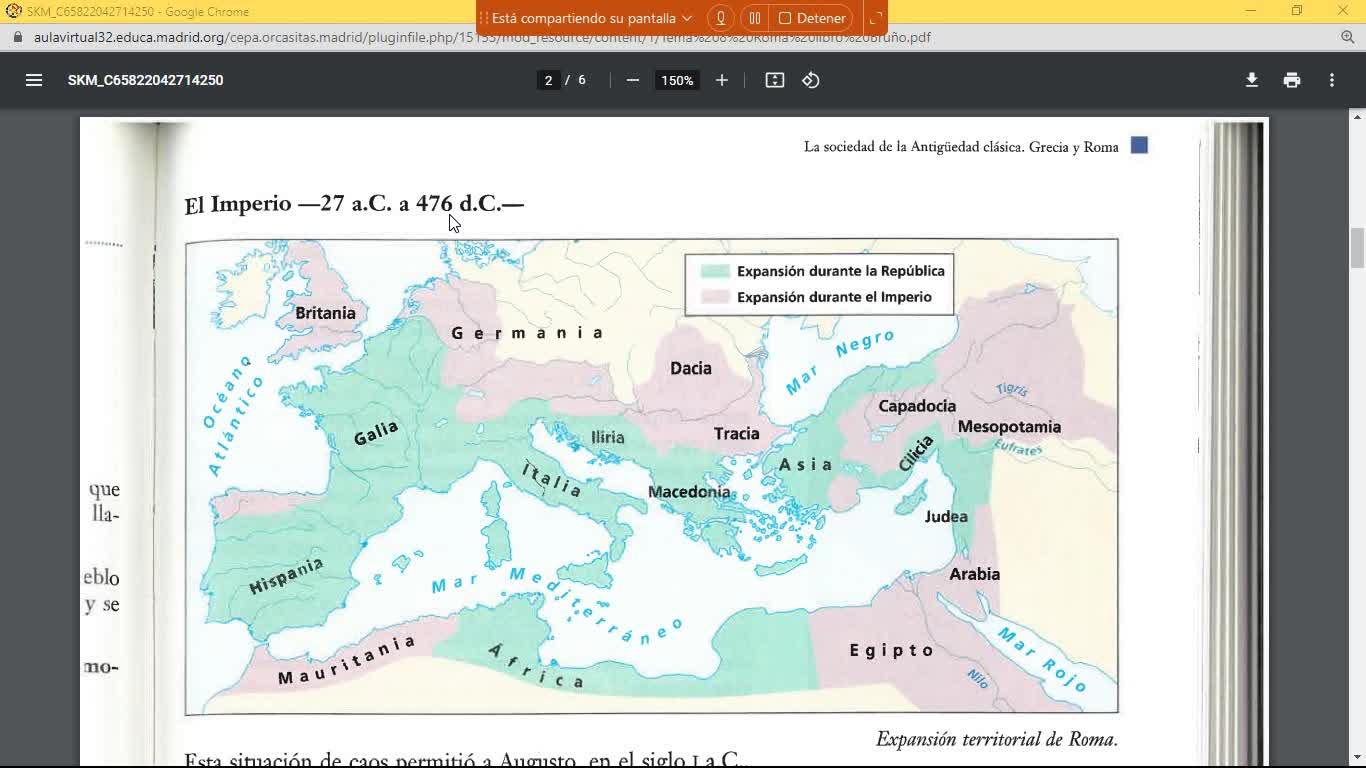
Task: Zoom out with the minus button
Action: [x=633, y=80]
